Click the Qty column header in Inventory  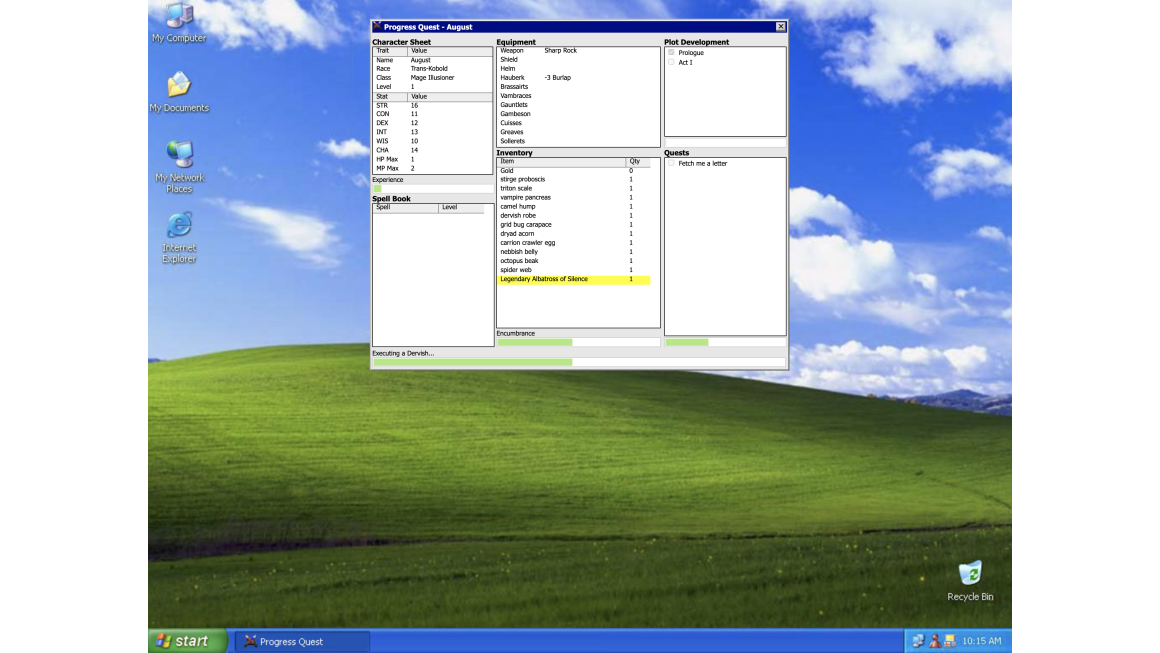pyautogui.click(x=638, y=161)
